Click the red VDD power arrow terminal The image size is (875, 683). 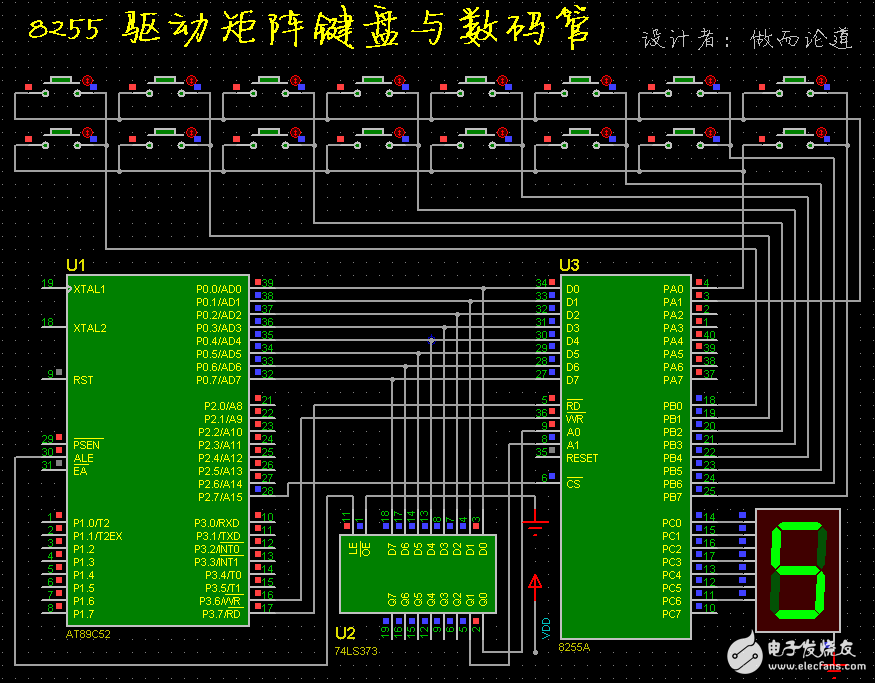tap(536, 580)
